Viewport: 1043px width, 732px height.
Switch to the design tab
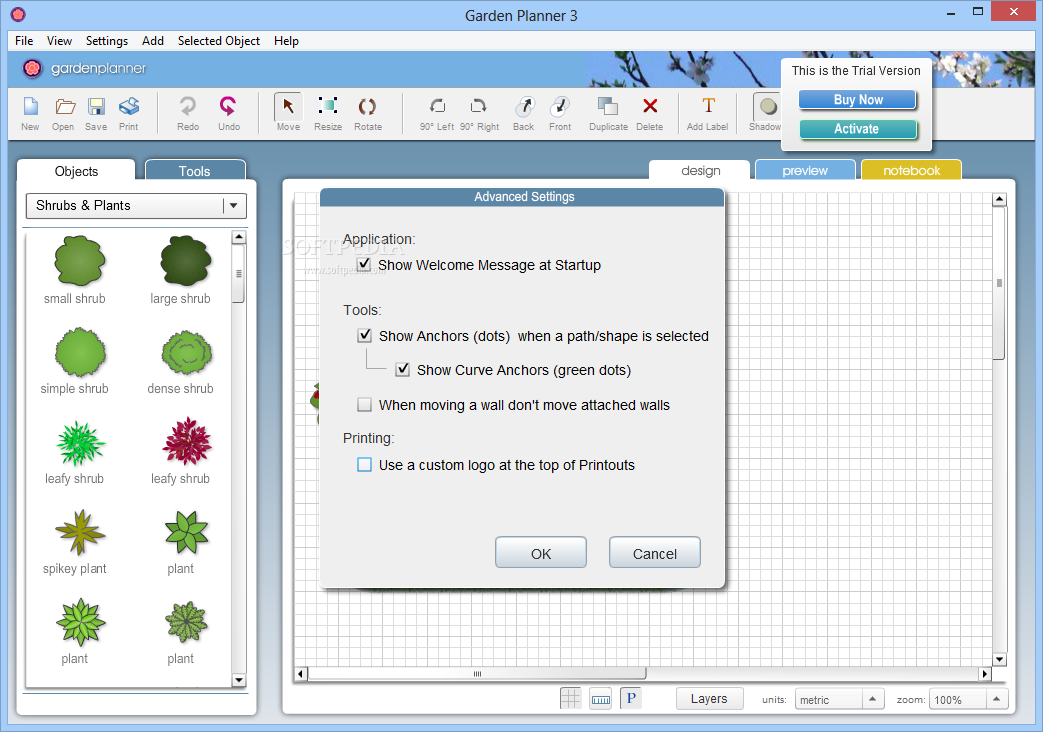coord(700,170)
